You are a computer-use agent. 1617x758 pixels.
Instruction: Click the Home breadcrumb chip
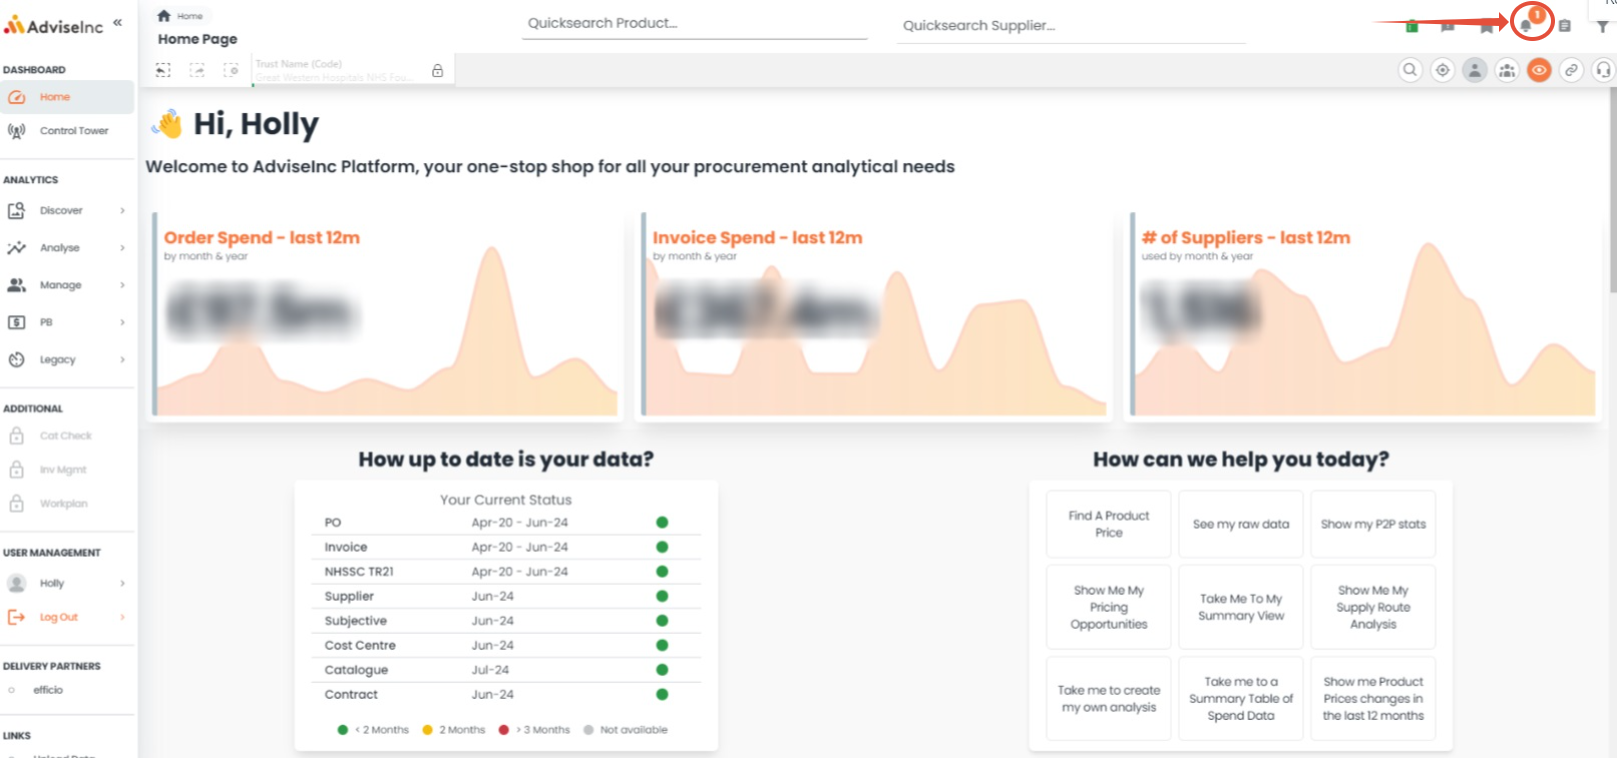181,16
